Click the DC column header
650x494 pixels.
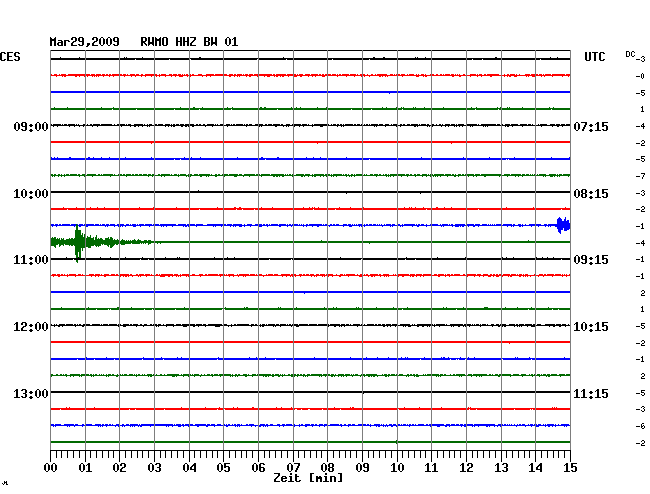click(630, 54)
